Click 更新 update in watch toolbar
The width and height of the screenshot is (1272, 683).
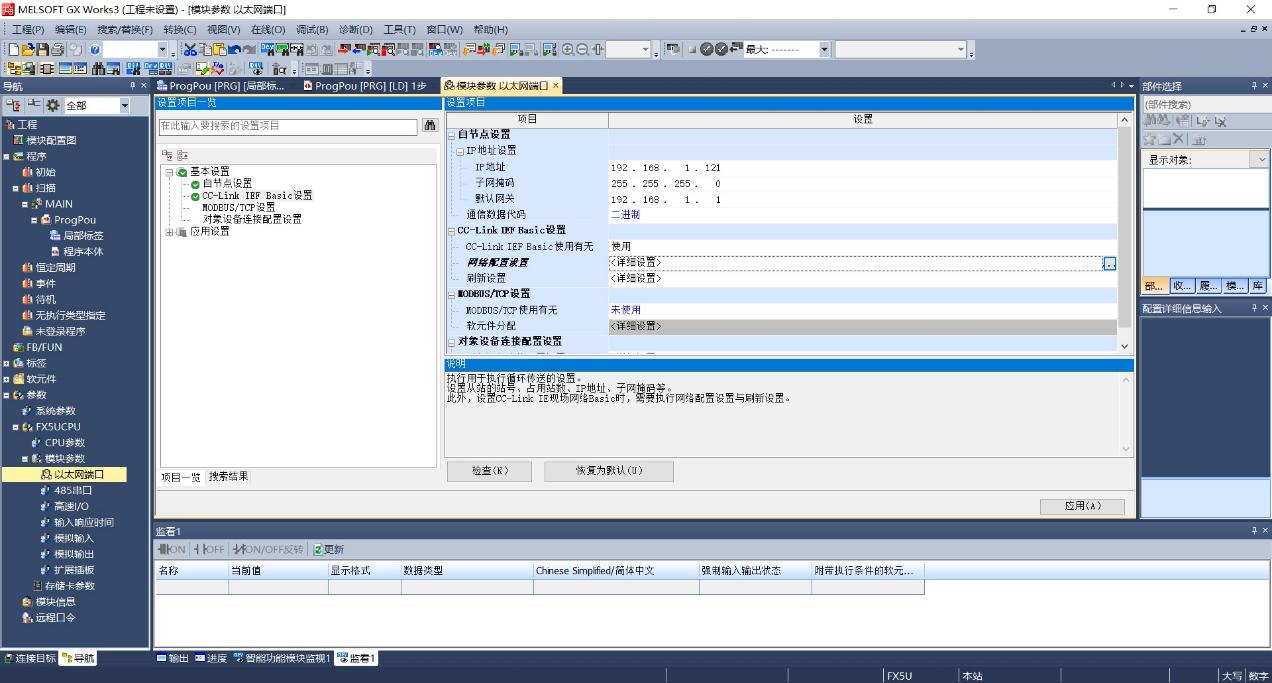pyautogui.click(x=329, y=549)
